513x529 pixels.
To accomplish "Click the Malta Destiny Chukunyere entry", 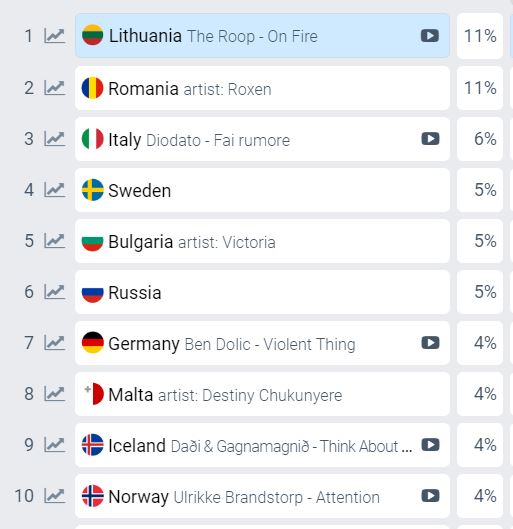I will [x=262, y=394].
